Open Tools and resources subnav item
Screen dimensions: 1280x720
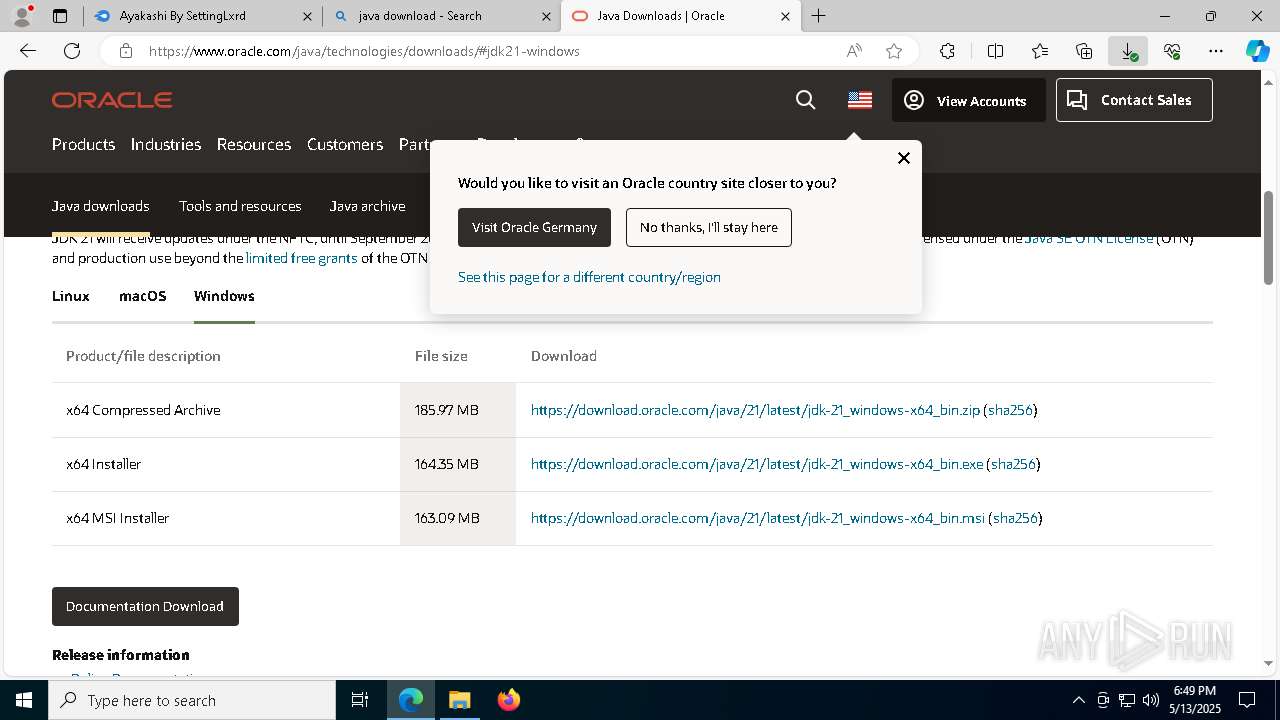(240, 206)
